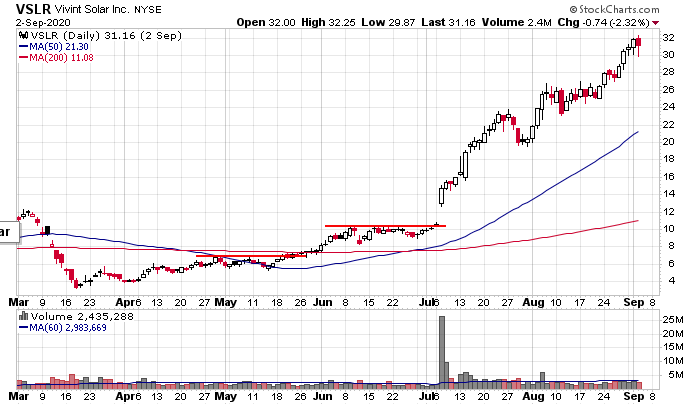Image resolution: width=700 pixels, height=405 pixels.
Task: Click the VSLR (Daily) 31.16 legend text
Action: click(x=106, y=36)
